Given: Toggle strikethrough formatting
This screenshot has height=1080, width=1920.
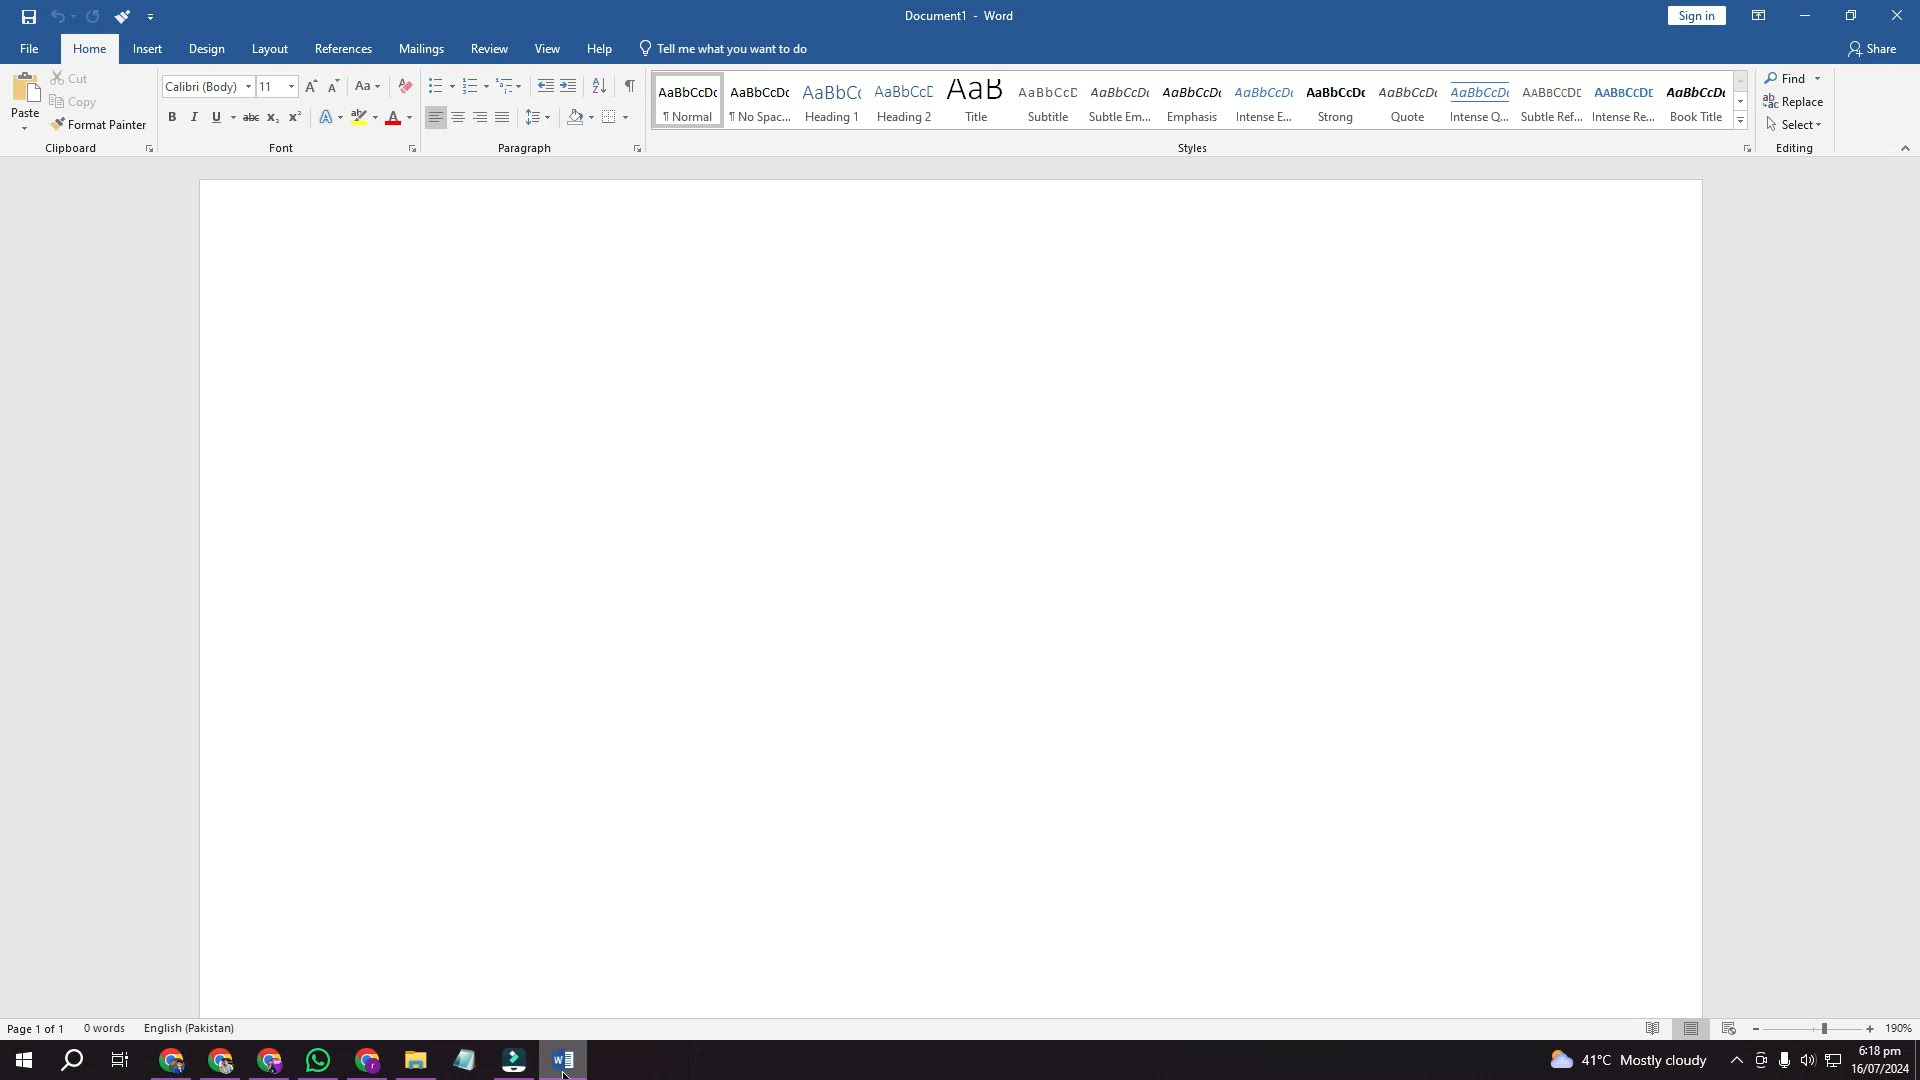Looking at the screenshot, I should (251, 117).
